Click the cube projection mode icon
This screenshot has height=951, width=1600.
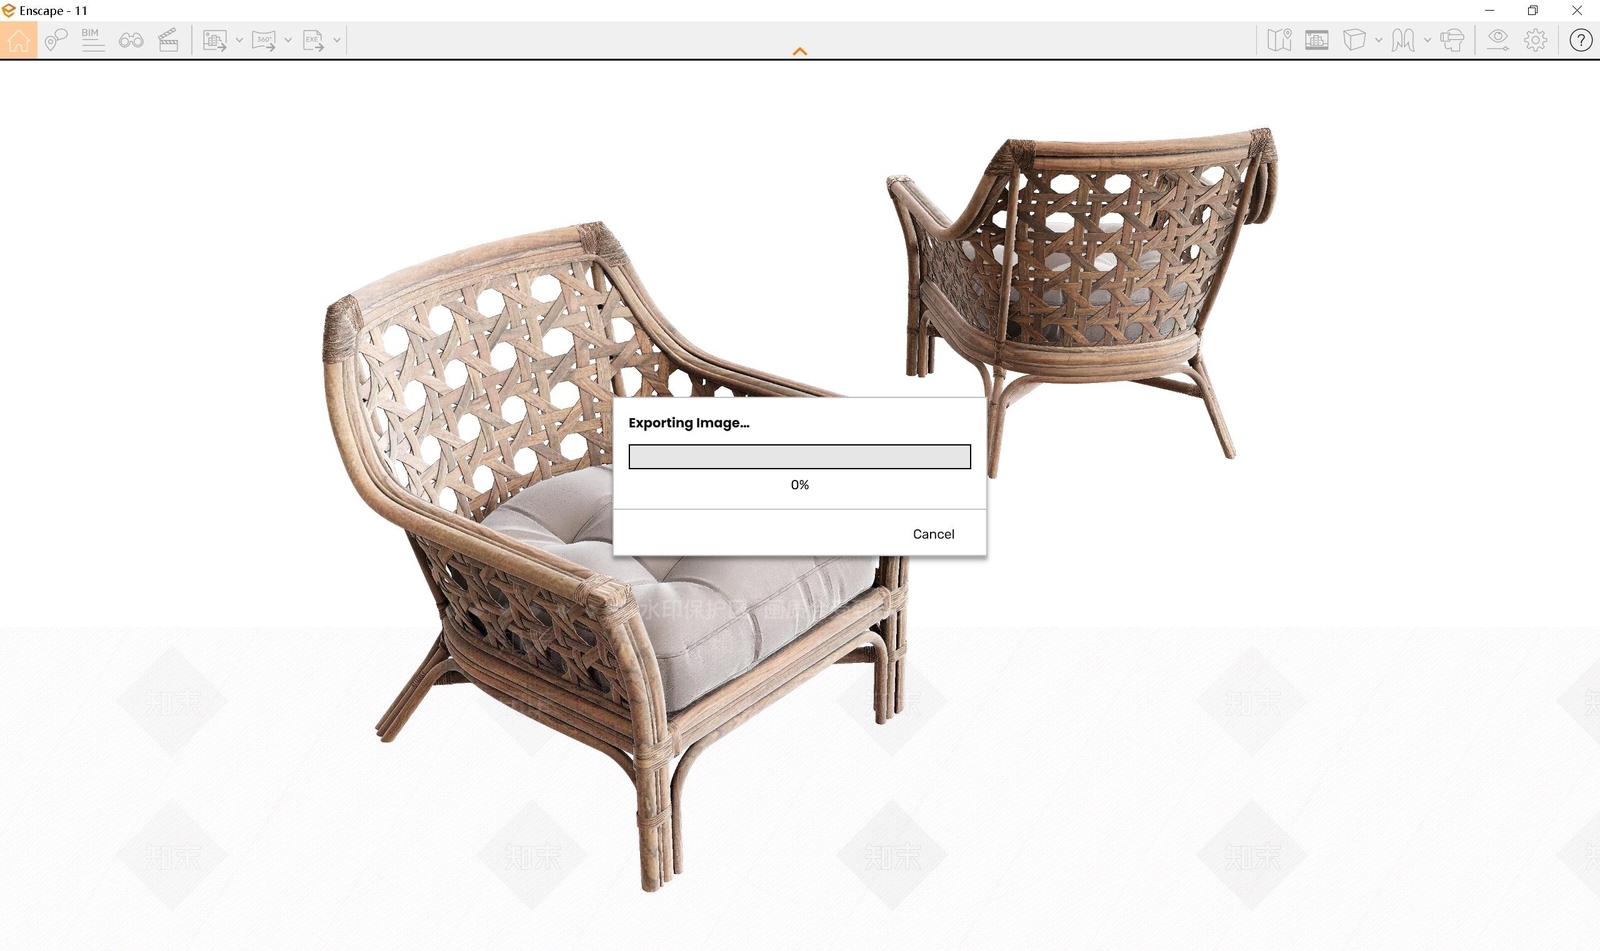click(1354, 40)
